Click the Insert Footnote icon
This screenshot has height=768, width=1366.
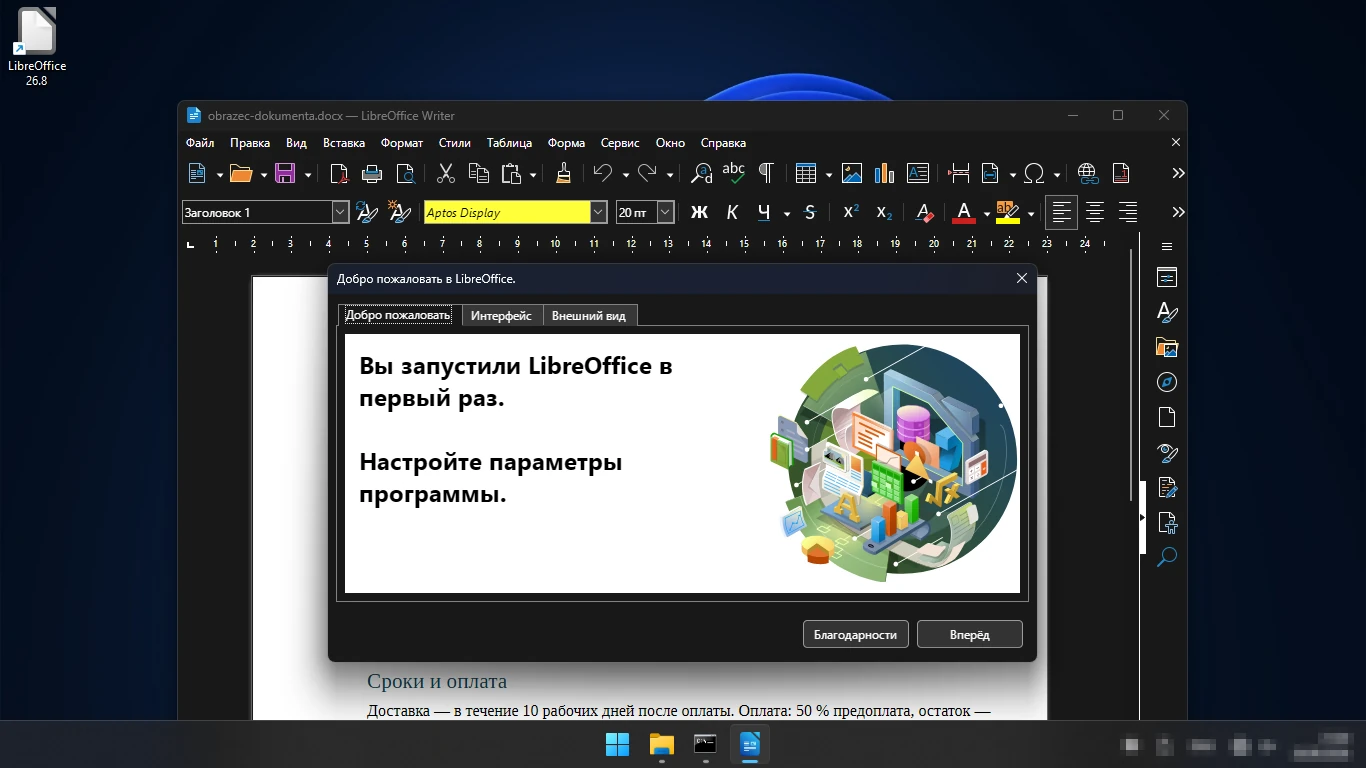point(1121,173)
